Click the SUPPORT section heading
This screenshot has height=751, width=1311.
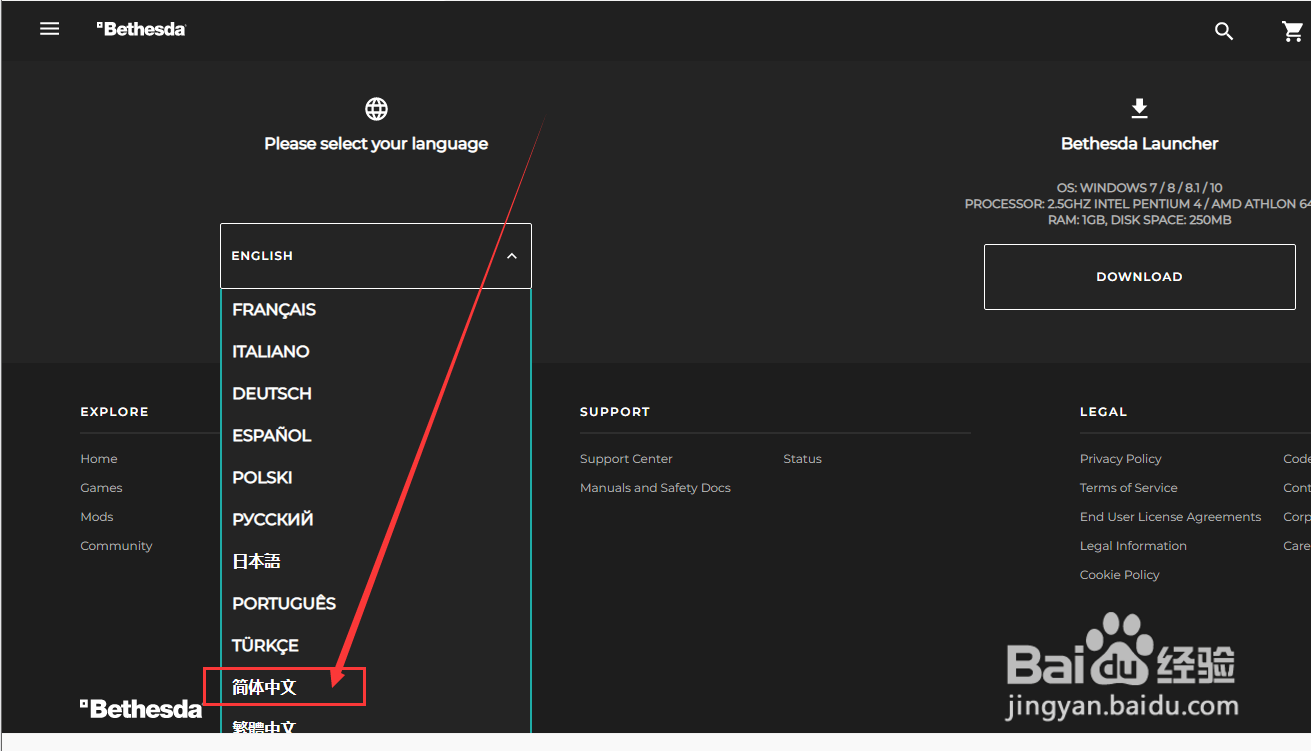coord(614,412)
